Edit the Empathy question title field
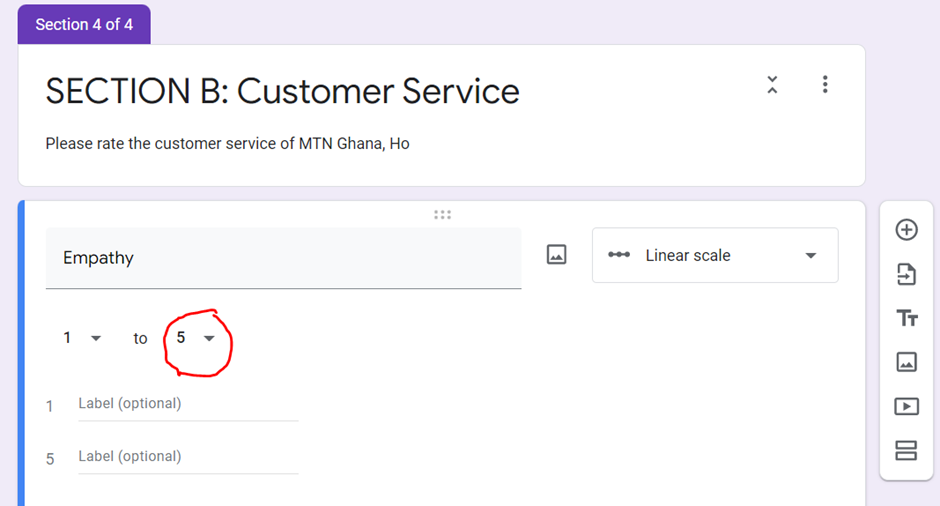This screenshot has width=940, height=506. 283,258
